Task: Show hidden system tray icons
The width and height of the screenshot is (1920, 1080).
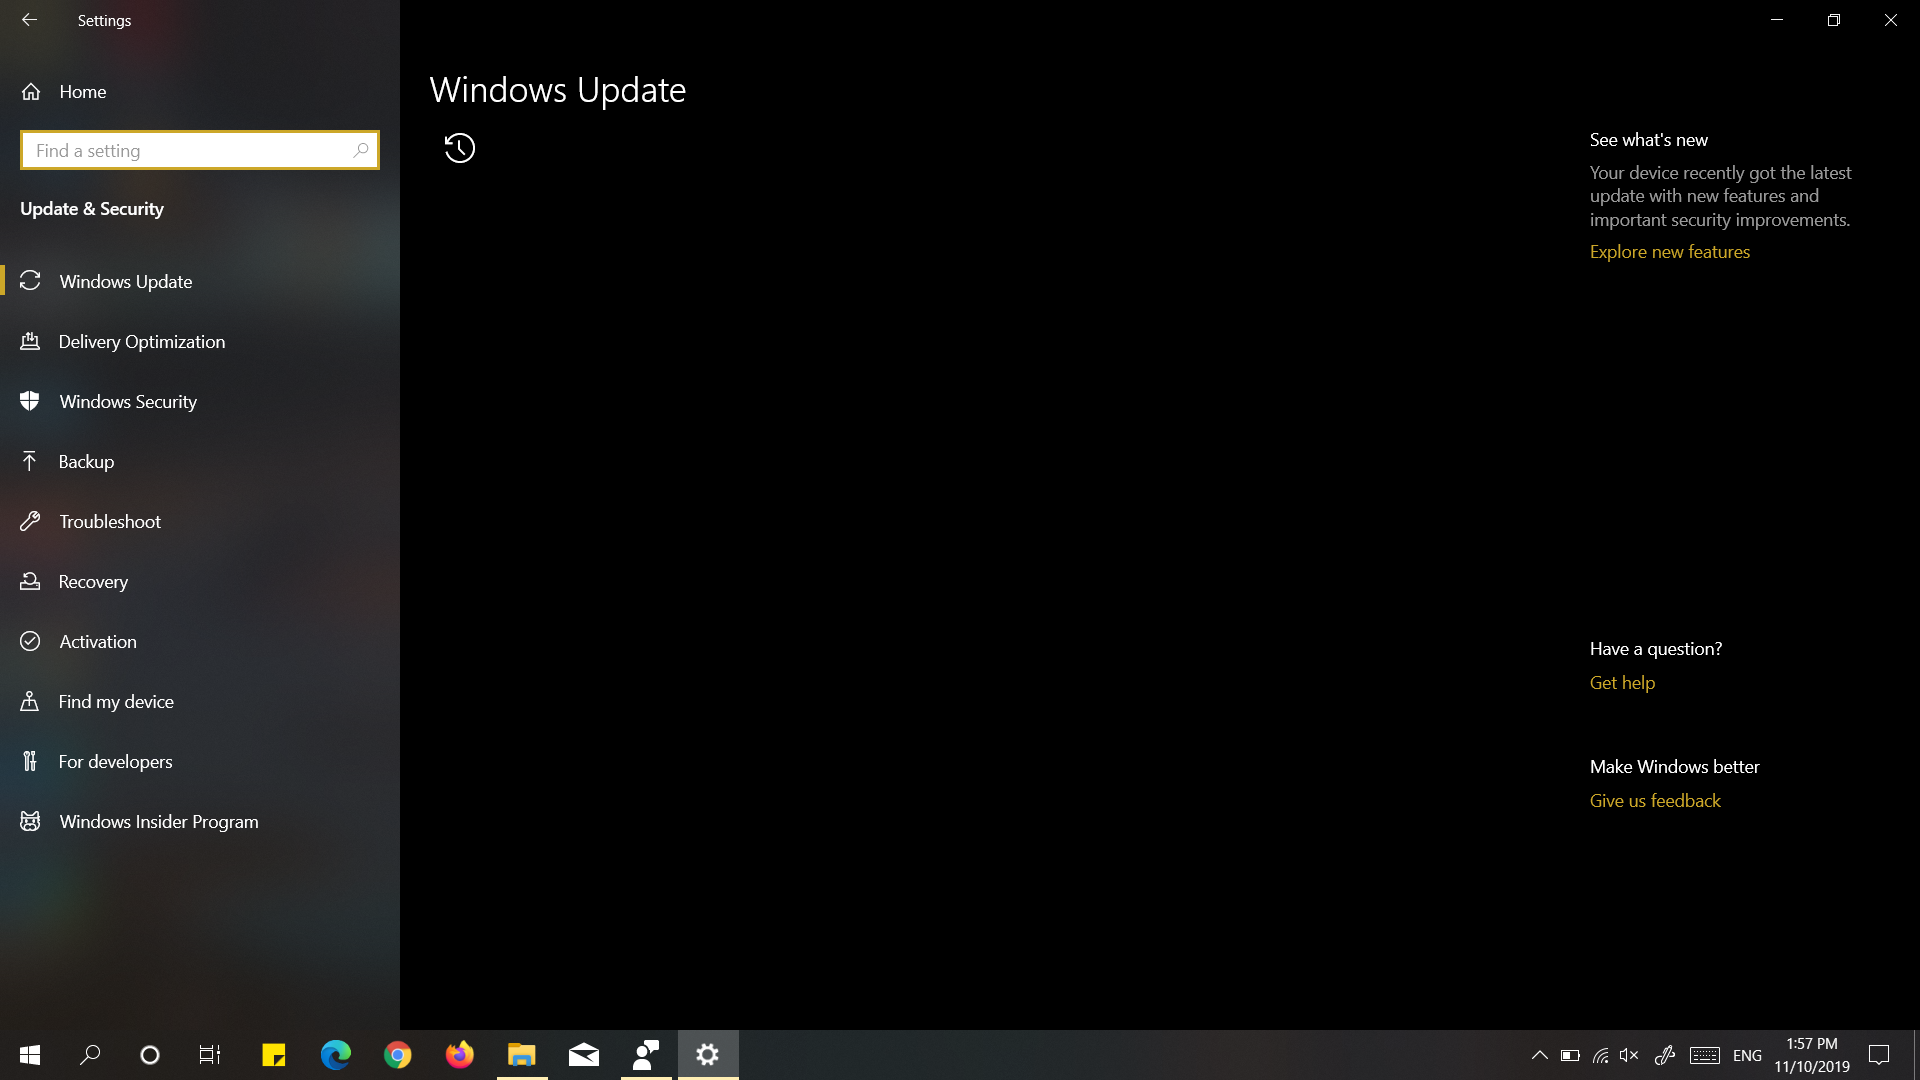Action: click(1540, 1055)
